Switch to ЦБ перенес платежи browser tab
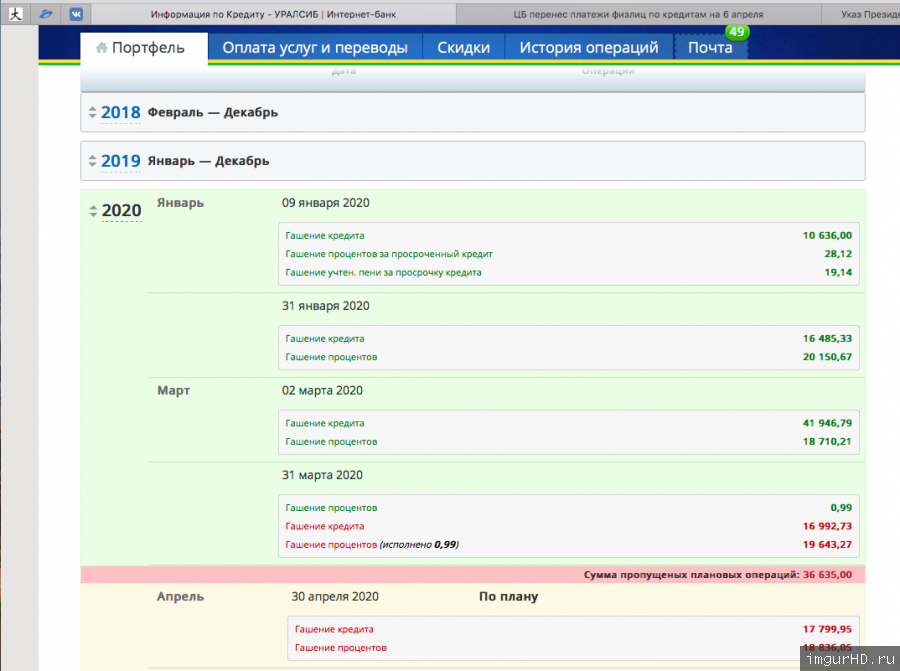The height and width of the screenshot is (671, 900). (x=638, y=14)
